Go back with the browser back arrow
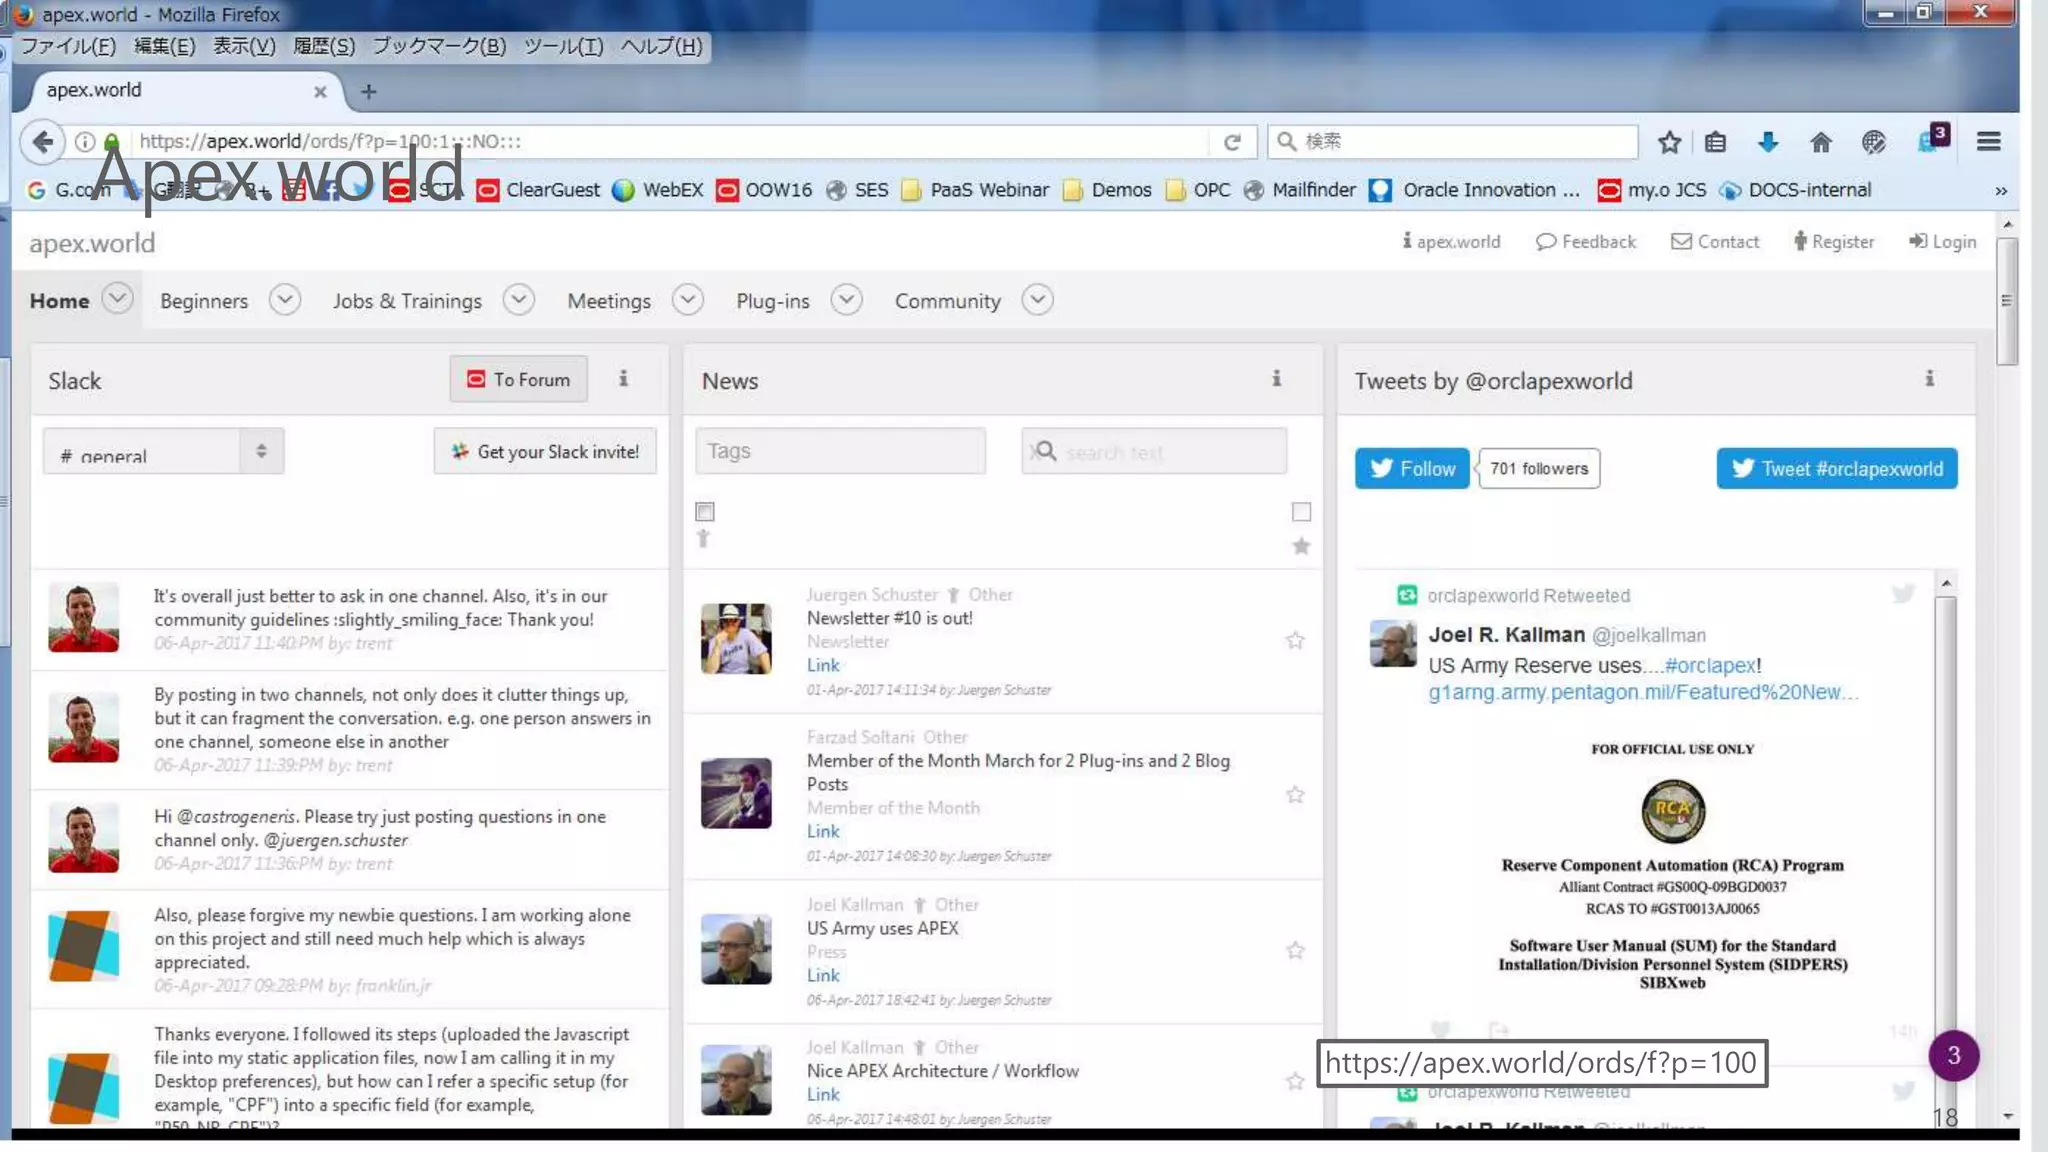 pos(42,142)
